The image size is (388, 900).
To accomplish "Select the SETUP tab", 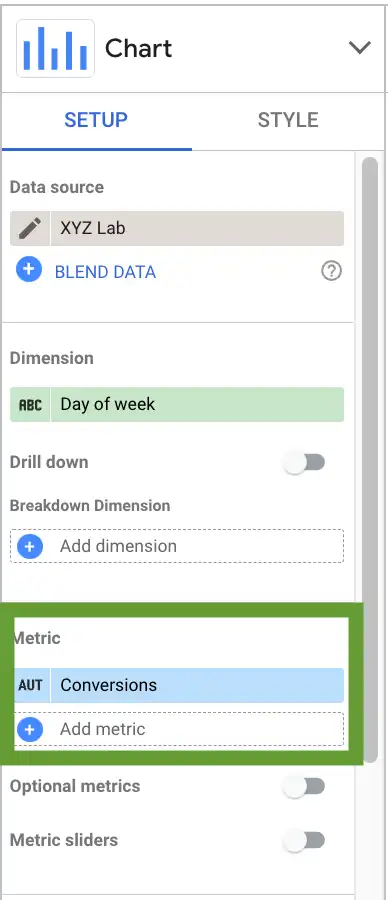I will (x=96, y=121).
